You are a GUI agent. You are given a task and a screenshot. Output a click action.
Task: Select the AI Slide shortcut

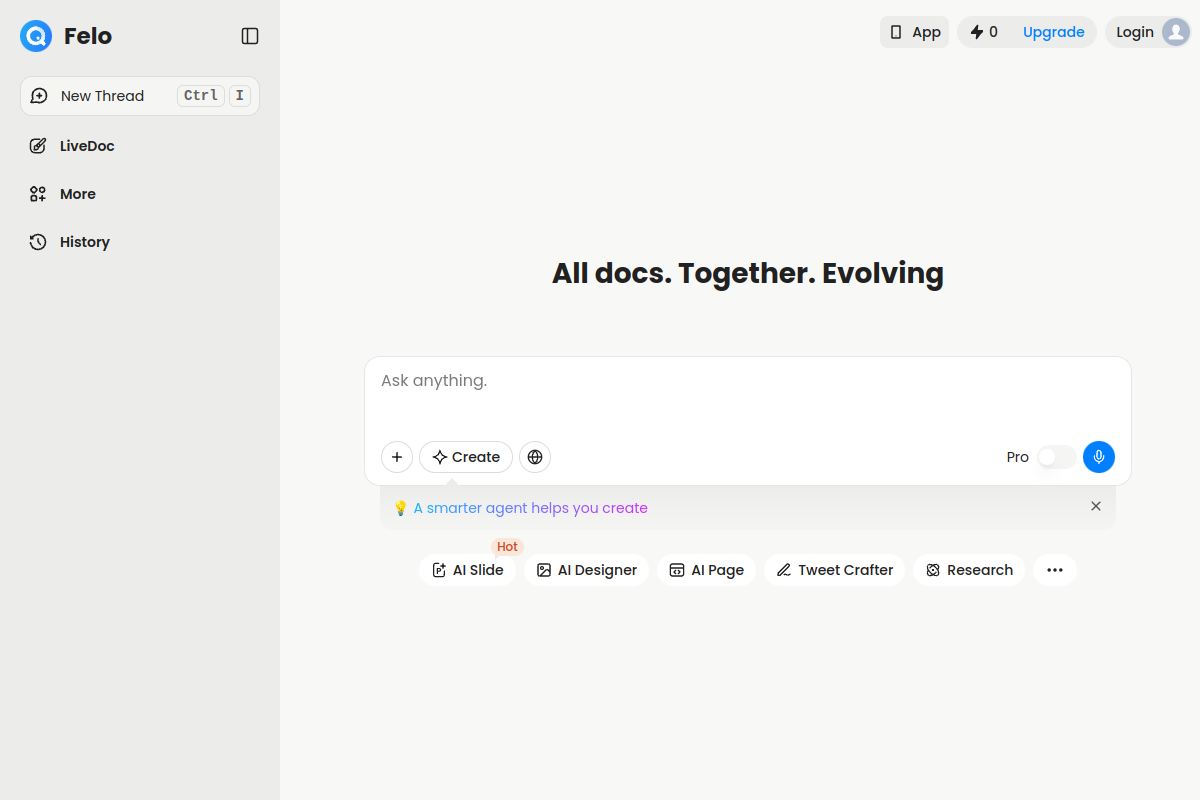tap(467, 570)
